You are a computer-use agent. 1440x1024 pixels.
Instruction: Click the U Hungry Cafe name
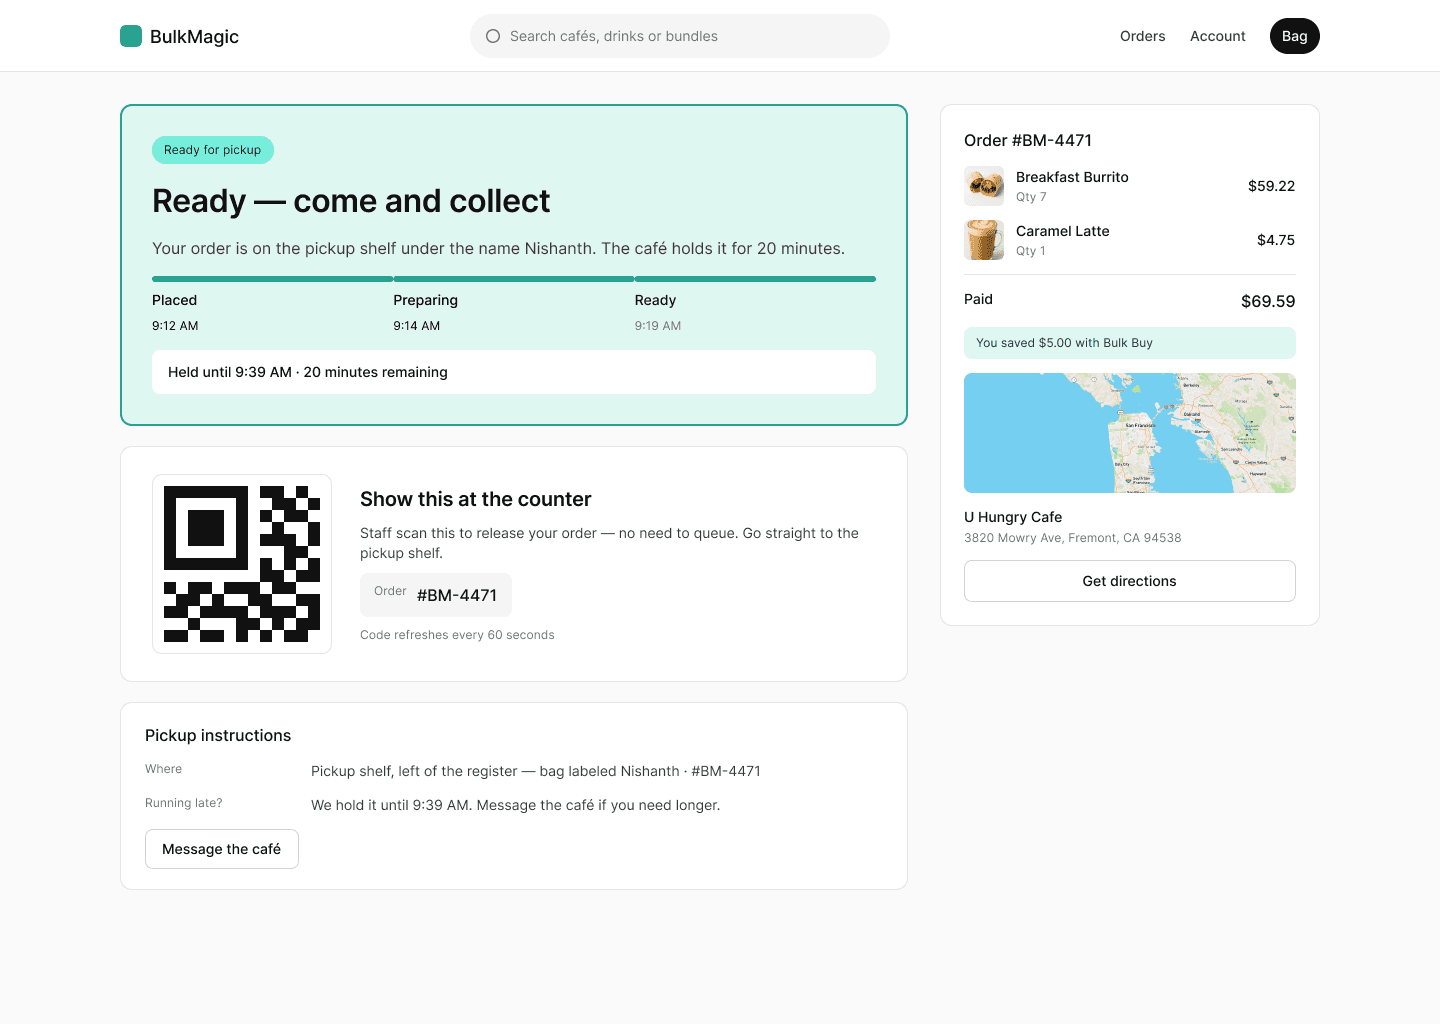click(x=1013, y=517)
